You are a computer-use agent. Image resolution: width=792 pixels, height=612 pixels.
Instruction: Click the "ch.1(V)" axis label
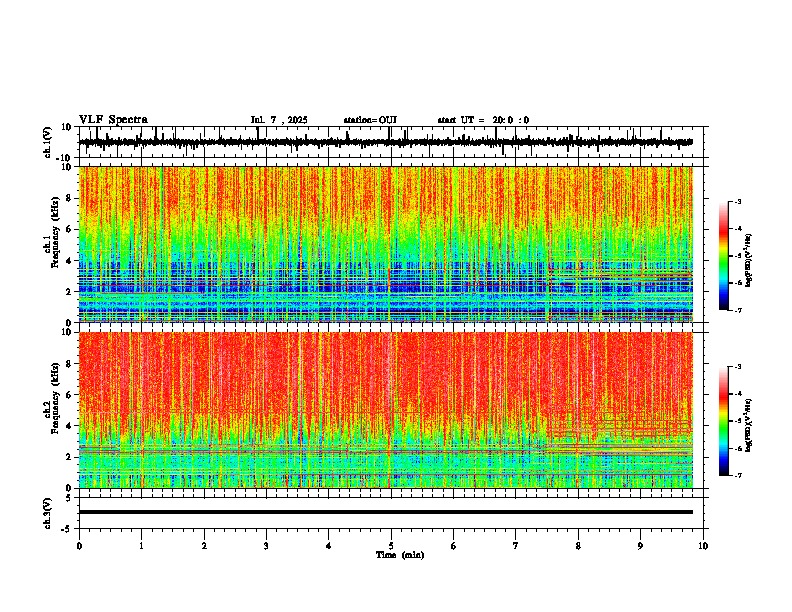[48, 142]
